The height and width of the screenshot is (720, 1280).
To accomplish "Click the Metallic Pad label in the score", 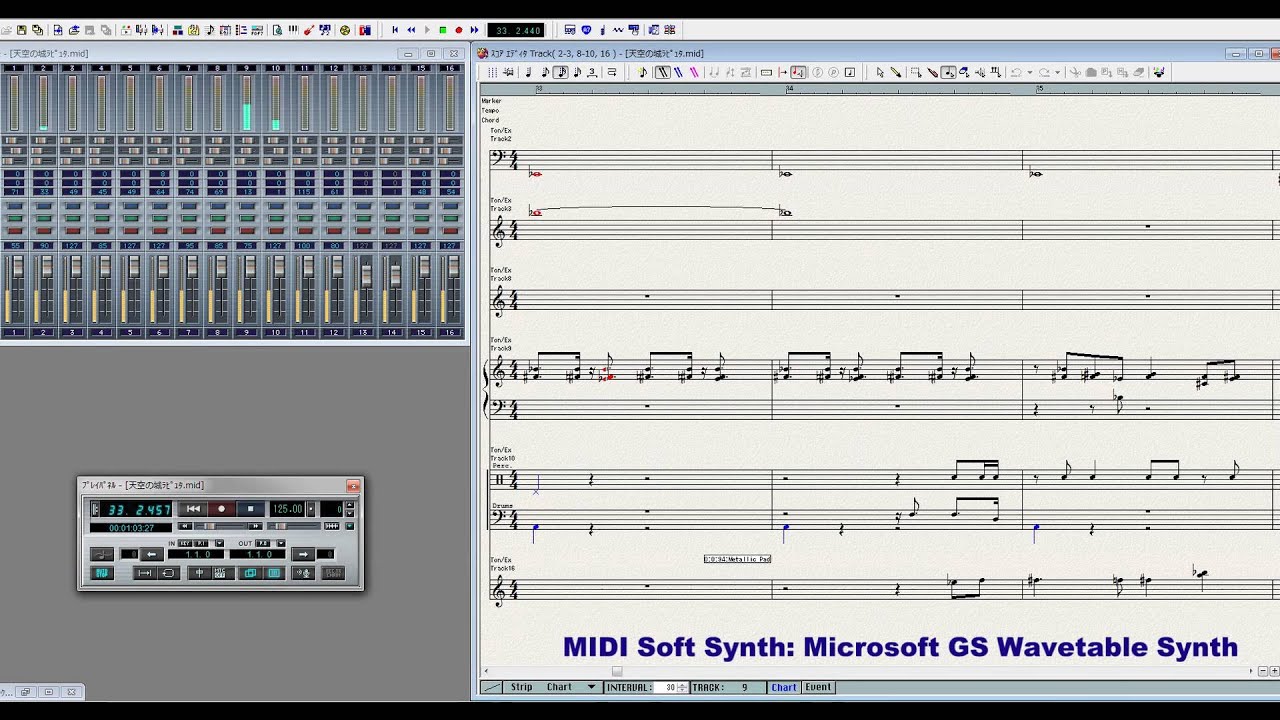I will [737, 559].
